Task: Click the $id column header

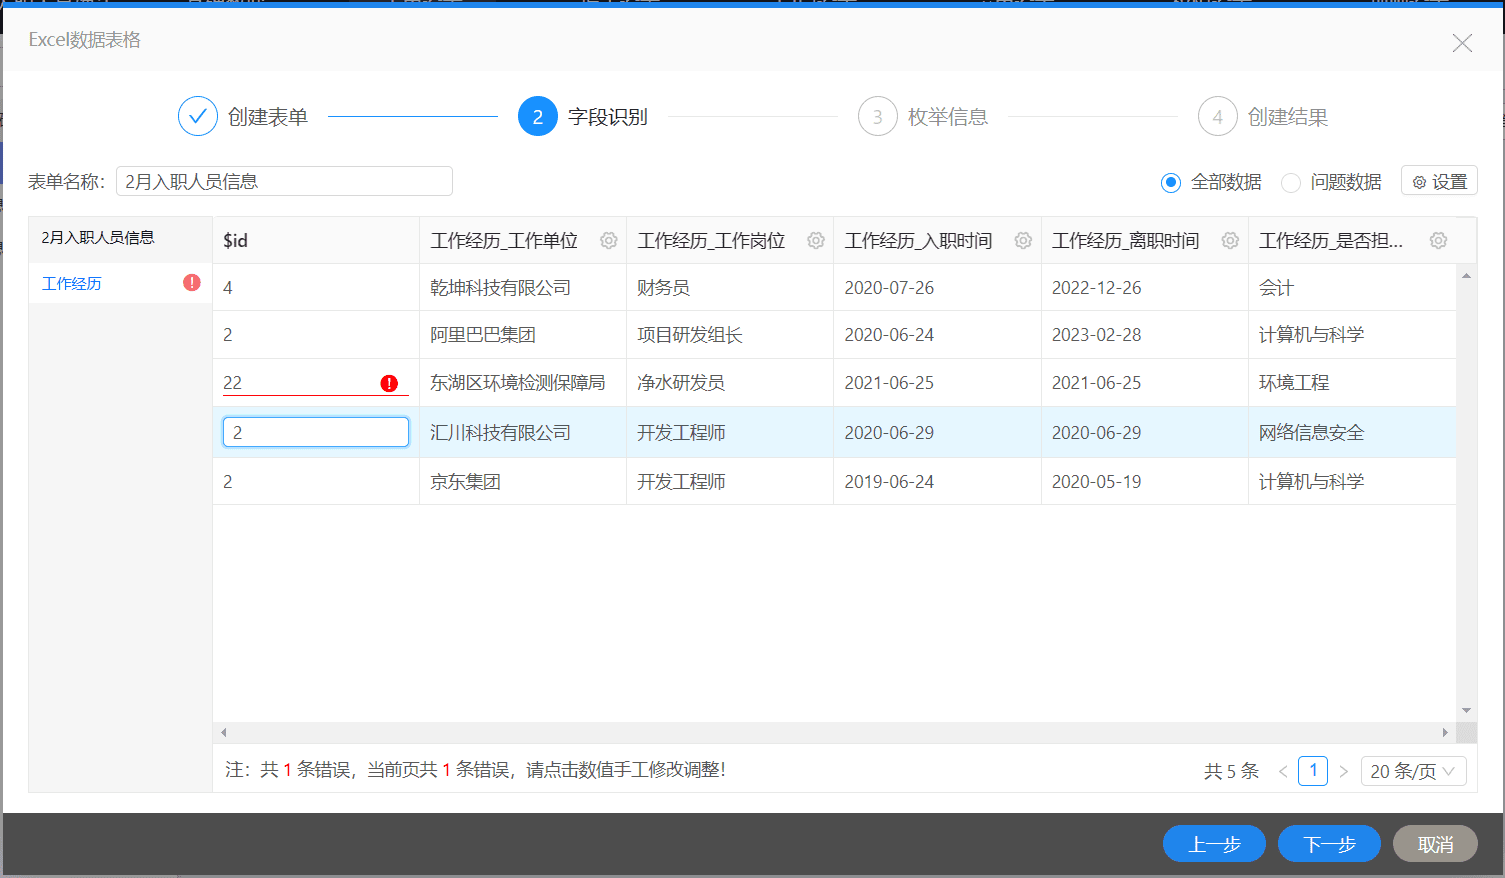Action: 316,241
